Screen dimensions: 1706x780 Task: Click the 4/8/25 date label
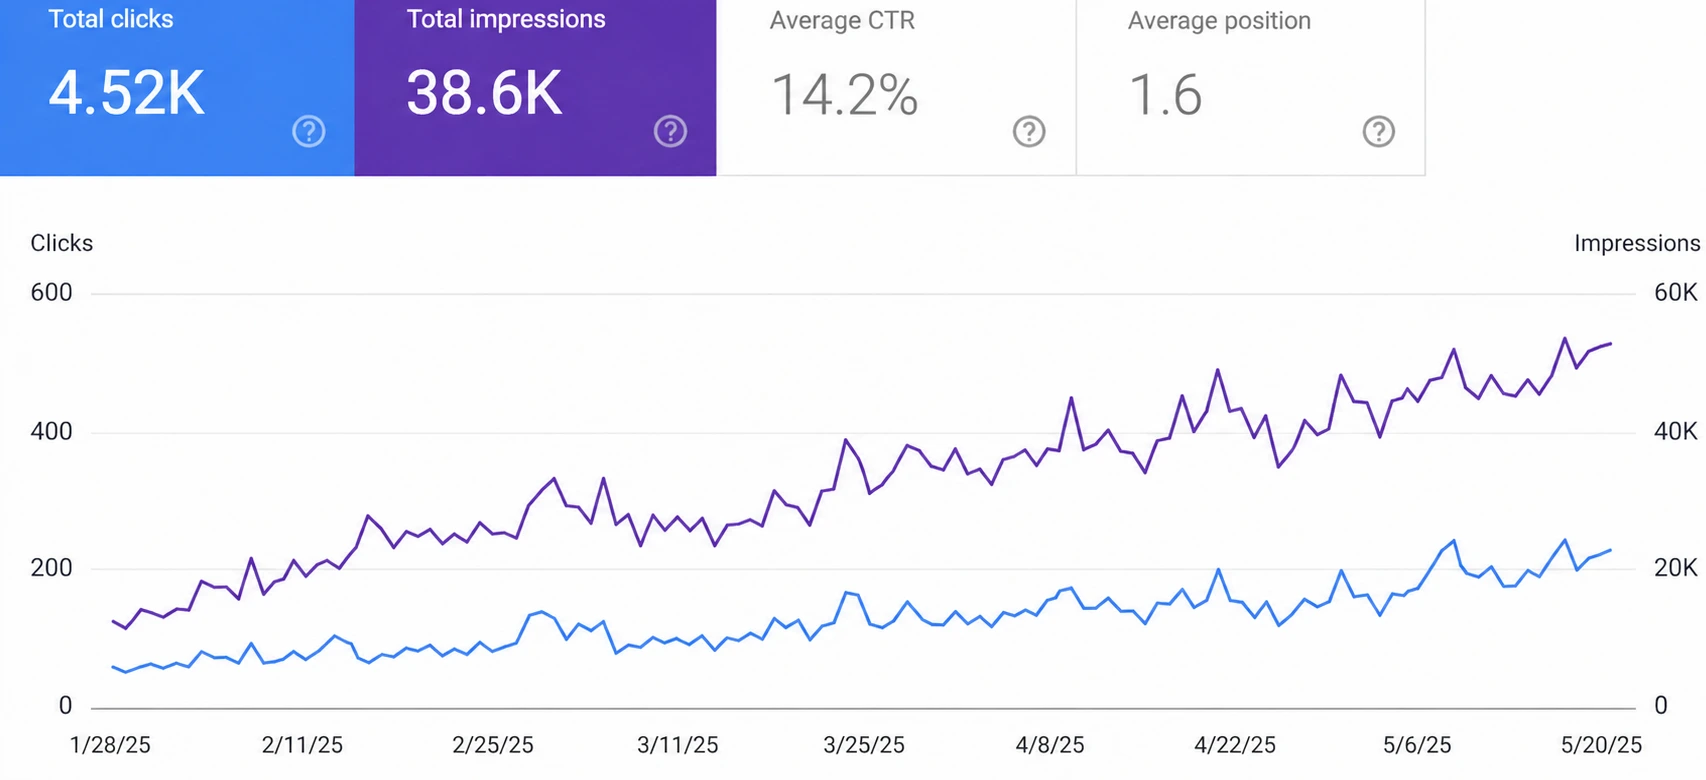point(1050,745)
